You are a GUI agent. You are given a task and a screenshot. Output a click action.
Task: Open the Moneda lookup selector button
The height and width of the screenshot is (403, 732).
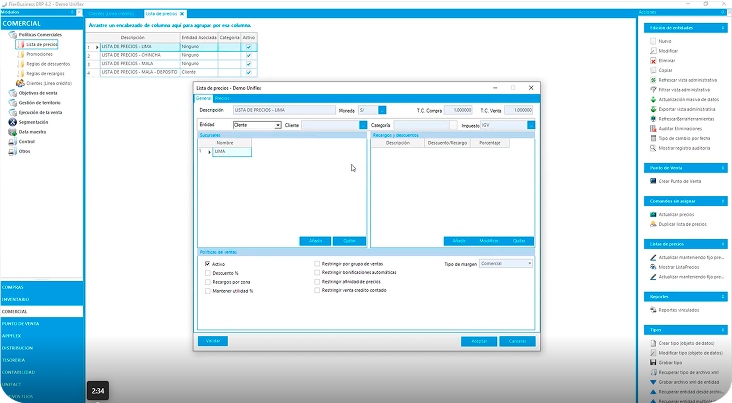[x=381, y=109]
